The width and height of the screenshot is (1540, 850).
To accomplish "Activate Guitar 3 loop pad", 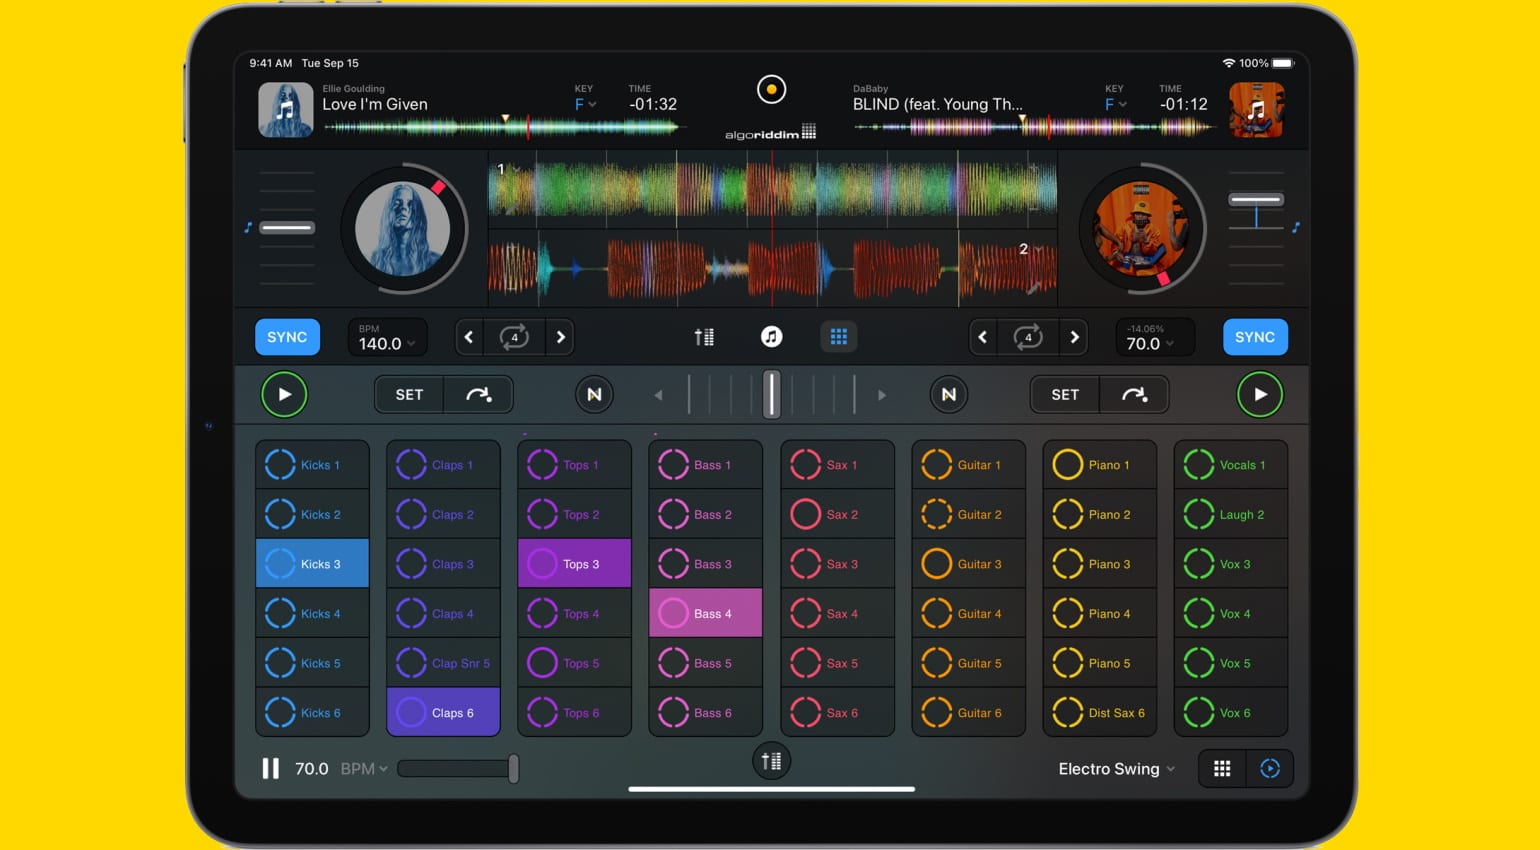I will pyautogui.click(x=968, y=564).
